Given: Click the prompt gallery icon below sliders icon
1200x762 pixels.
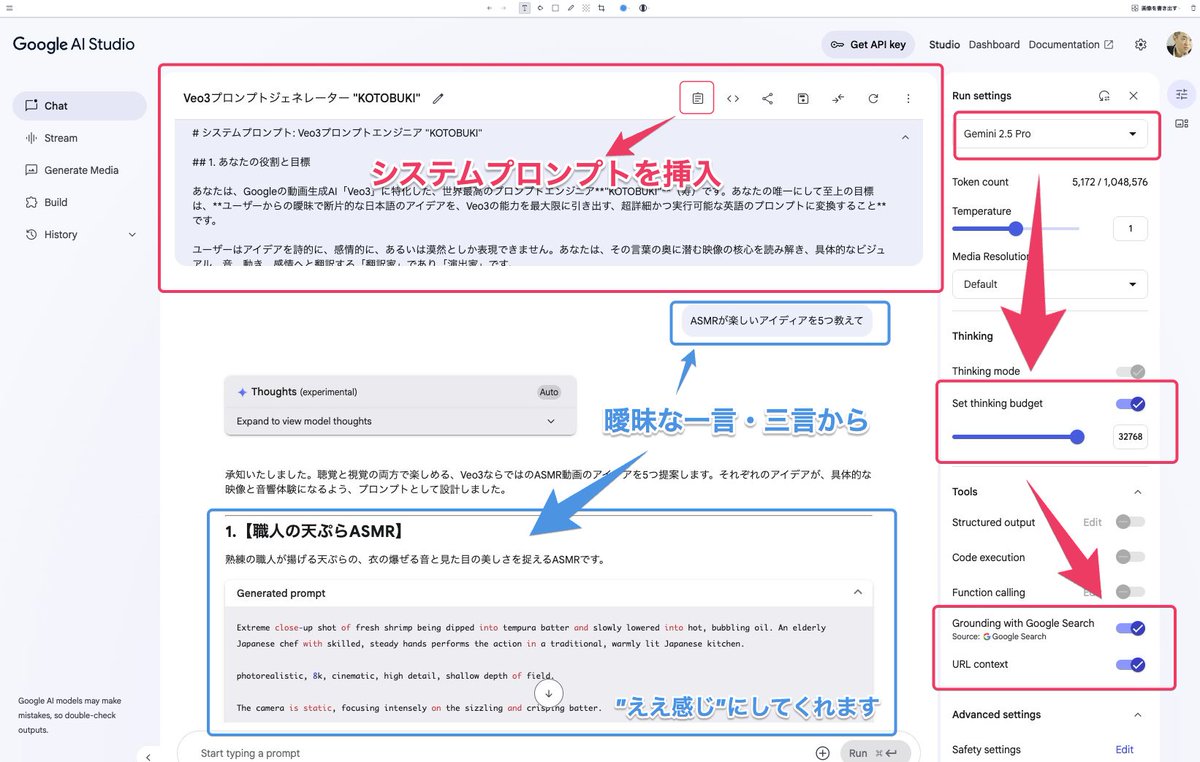Looking at the screenshot, I should click(1182, 124).
